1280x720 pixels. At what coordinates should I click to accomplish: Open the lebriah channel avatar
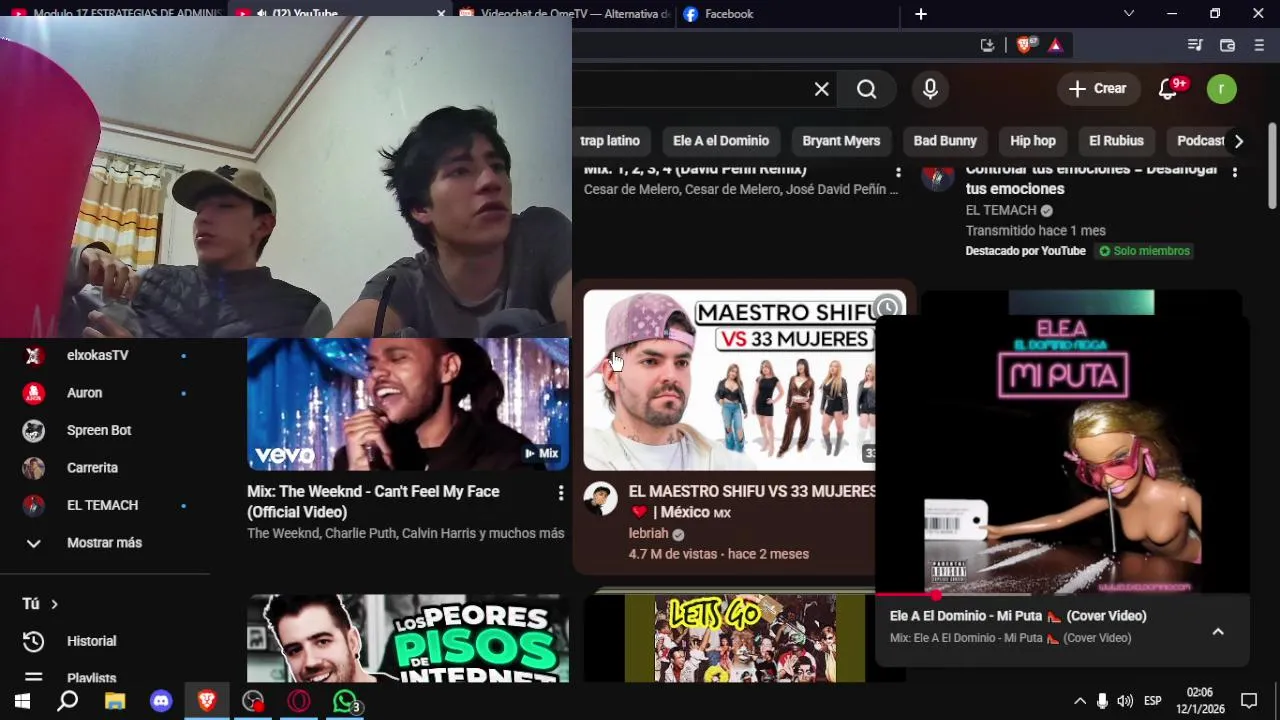[601, 498]
